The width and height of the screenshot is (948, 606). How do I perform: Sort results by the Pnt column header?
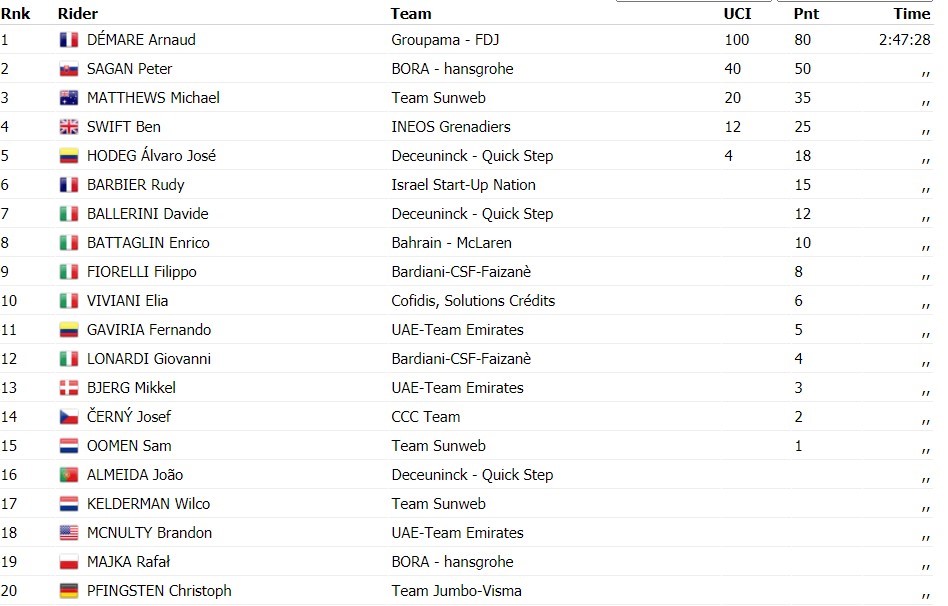tap(807, 14)
